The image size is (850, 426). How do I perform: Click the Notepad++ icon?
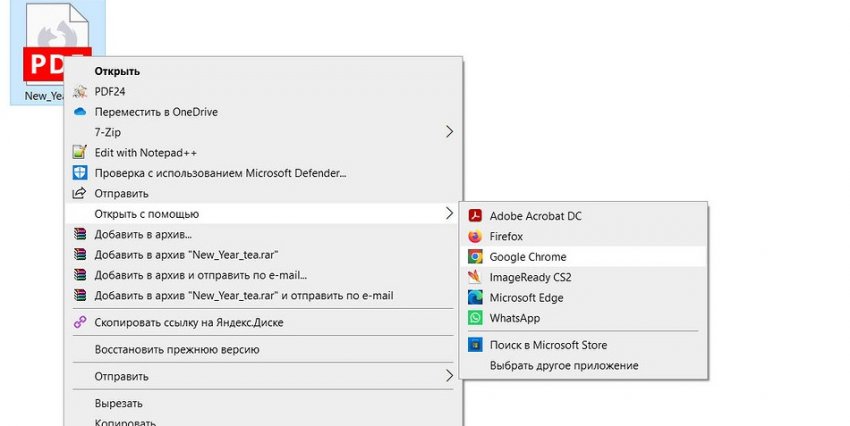click(80, 152)
